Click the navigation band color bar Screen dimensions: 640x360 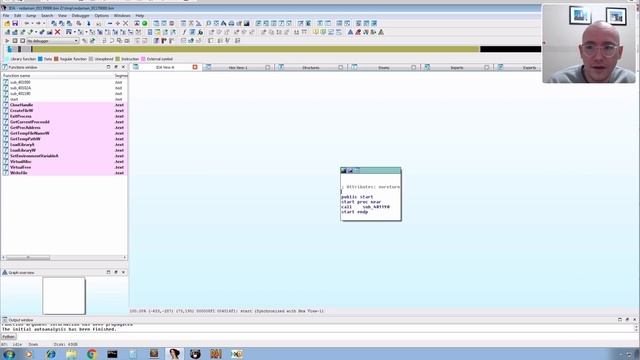pyautogui.click(x=273, y=49)
